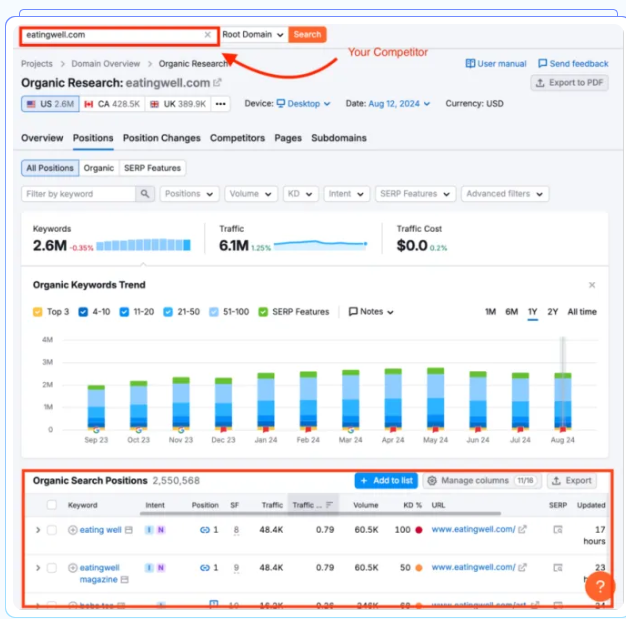The width and height of the screenshot is (626, 619).
Task: Toggle the SERP Features legend checkbox
Action: point(263,312)
